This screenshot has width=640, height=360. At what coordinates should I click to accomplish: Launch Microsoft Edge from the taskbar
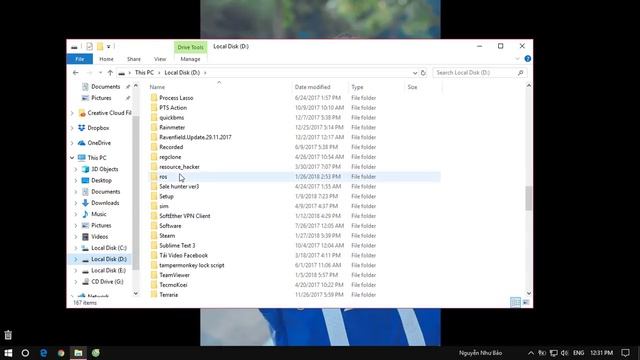tap(43, 353)
